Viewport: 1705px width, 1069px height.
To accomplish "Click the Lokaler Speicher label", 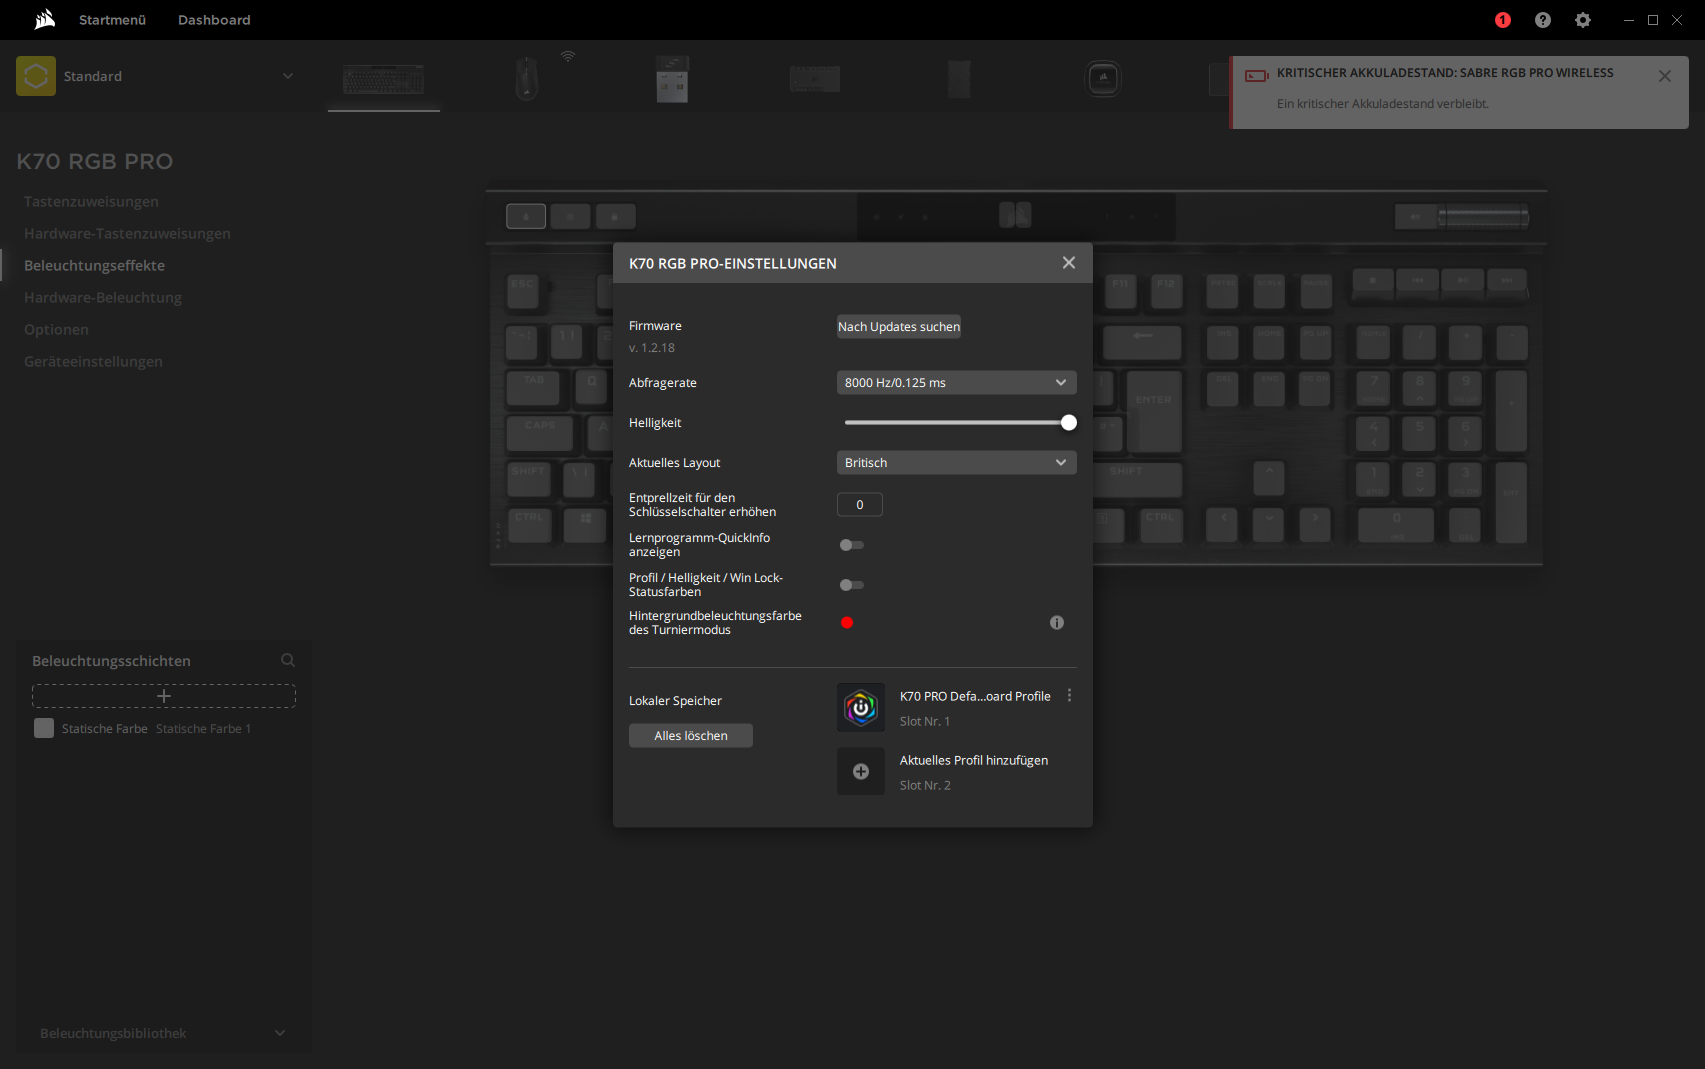I will (675, 701).
